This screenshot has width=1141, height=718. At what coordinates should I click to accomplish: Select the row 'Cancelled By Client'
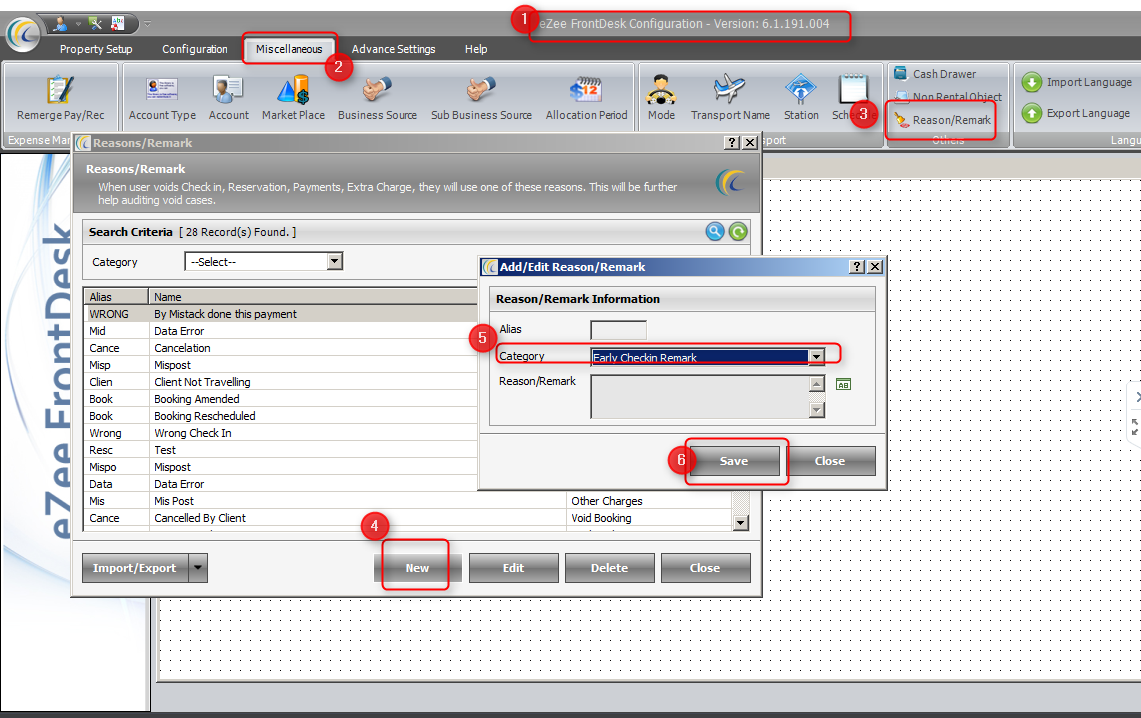(x=408, y=518)
